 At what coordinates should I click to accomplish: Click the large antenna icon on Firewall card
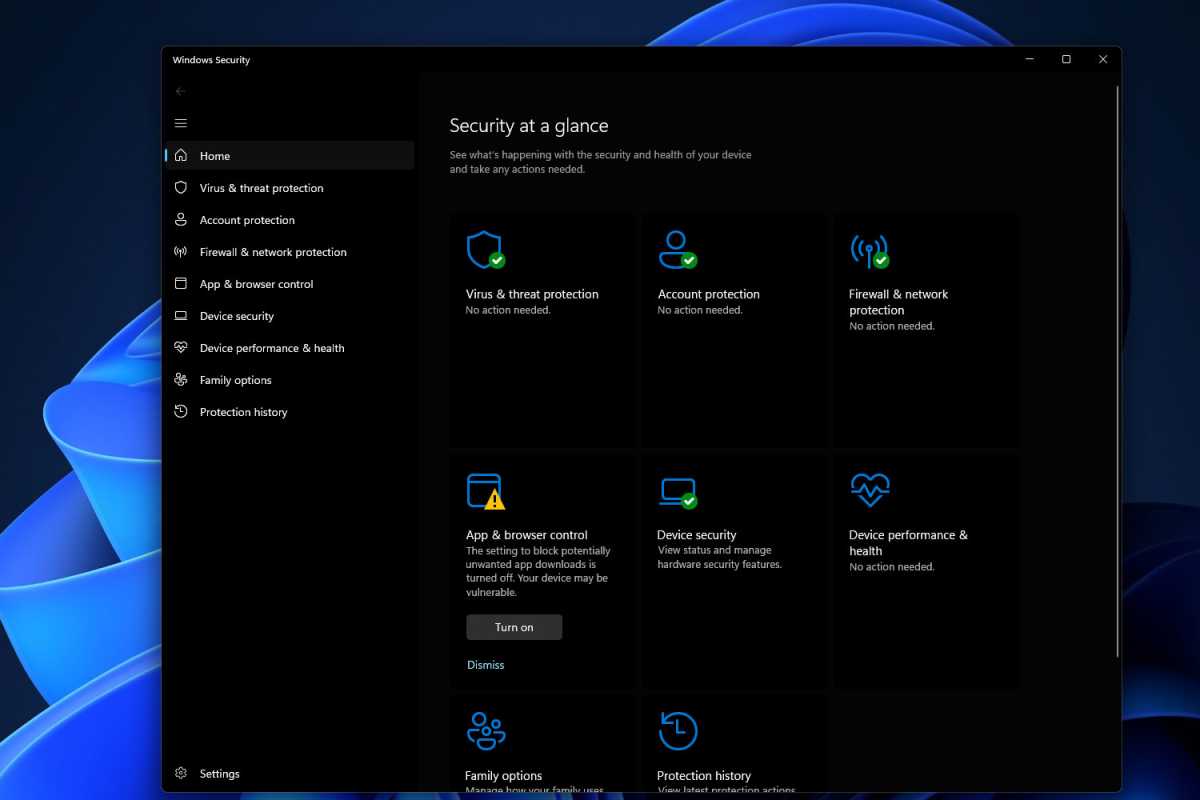pyautogui.click(x=869, y=250)
